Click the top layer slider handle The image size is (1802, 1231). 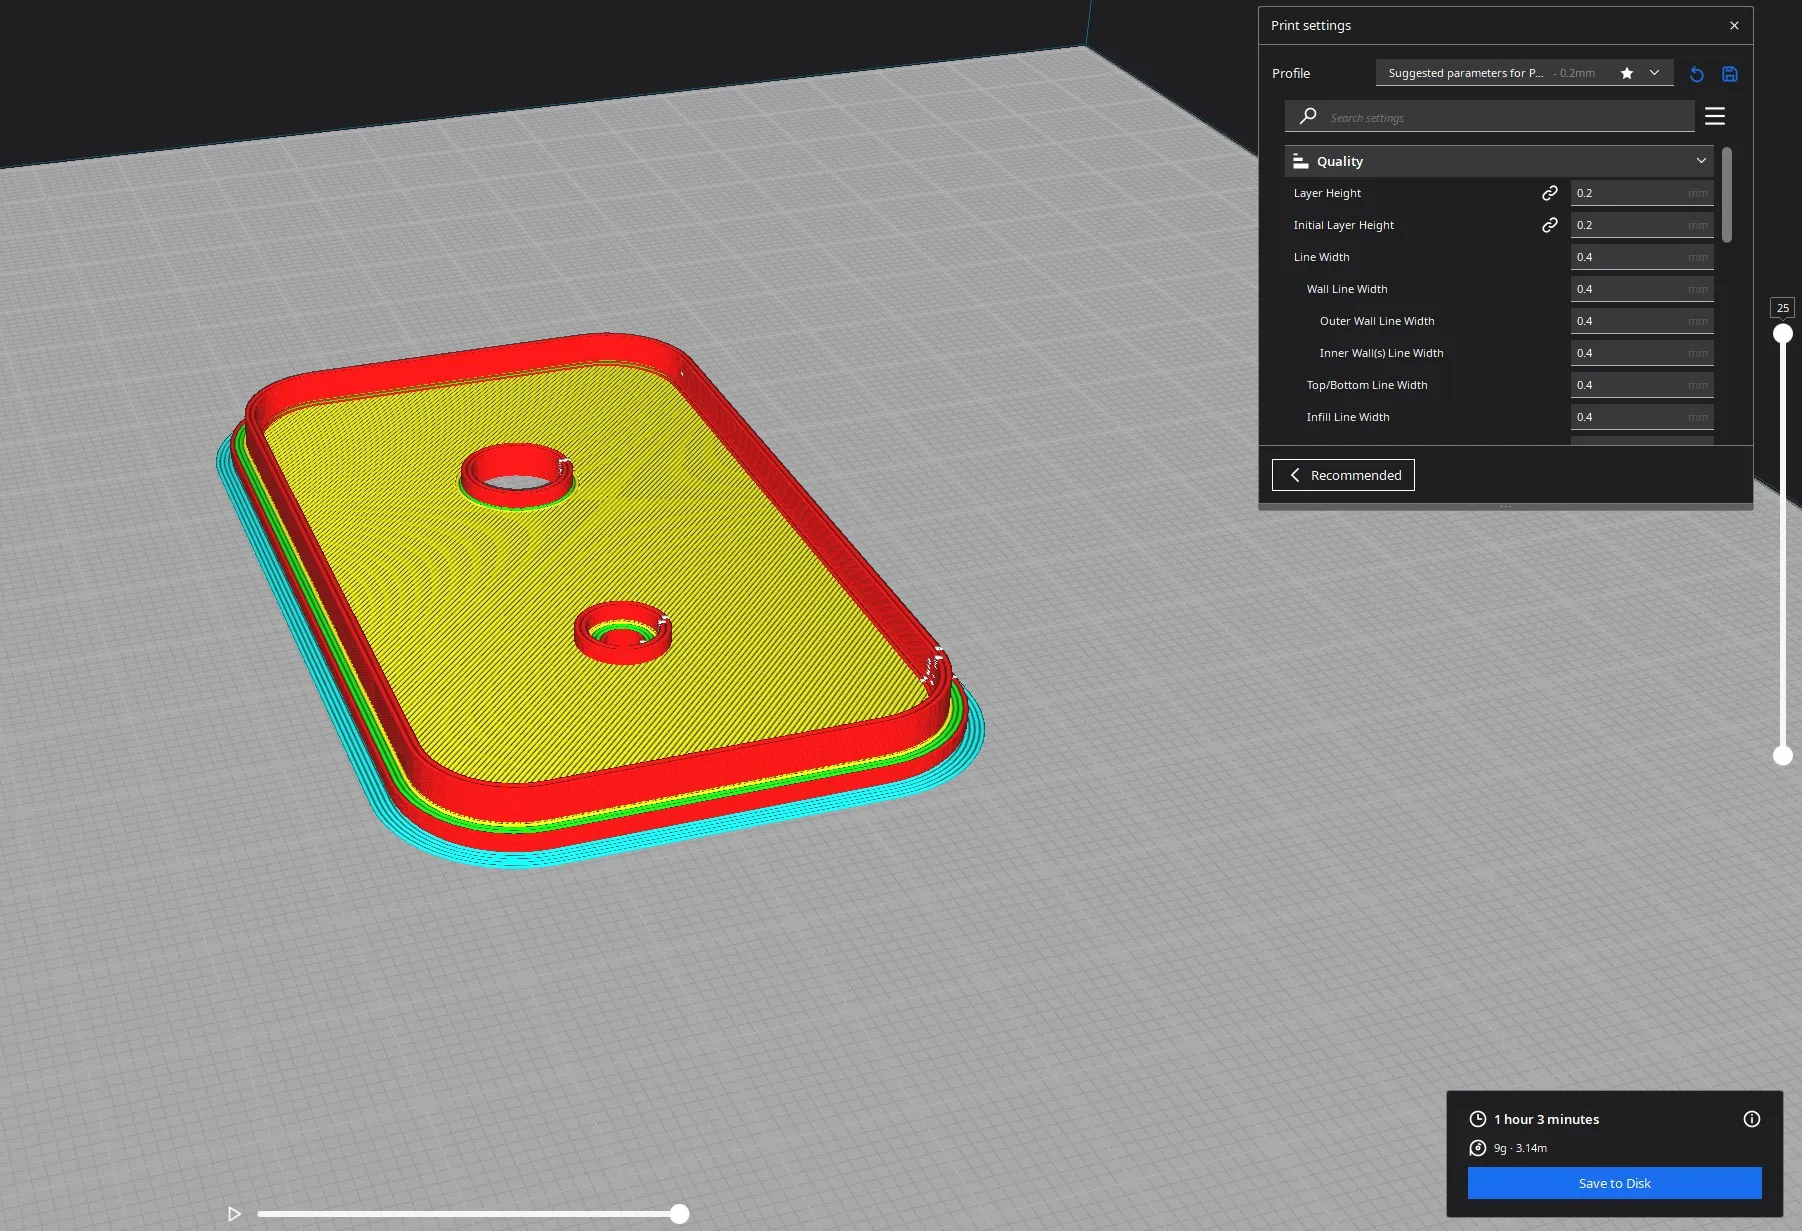point(1782,334)
